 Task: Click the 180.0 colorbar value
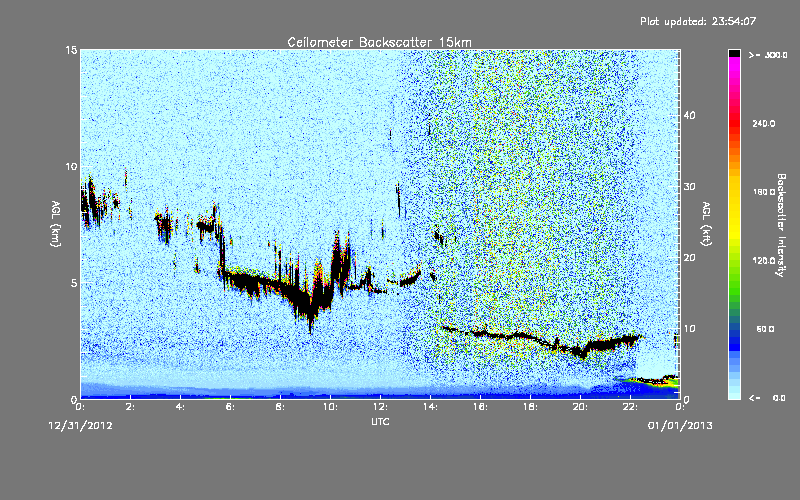tap(763, 192)
